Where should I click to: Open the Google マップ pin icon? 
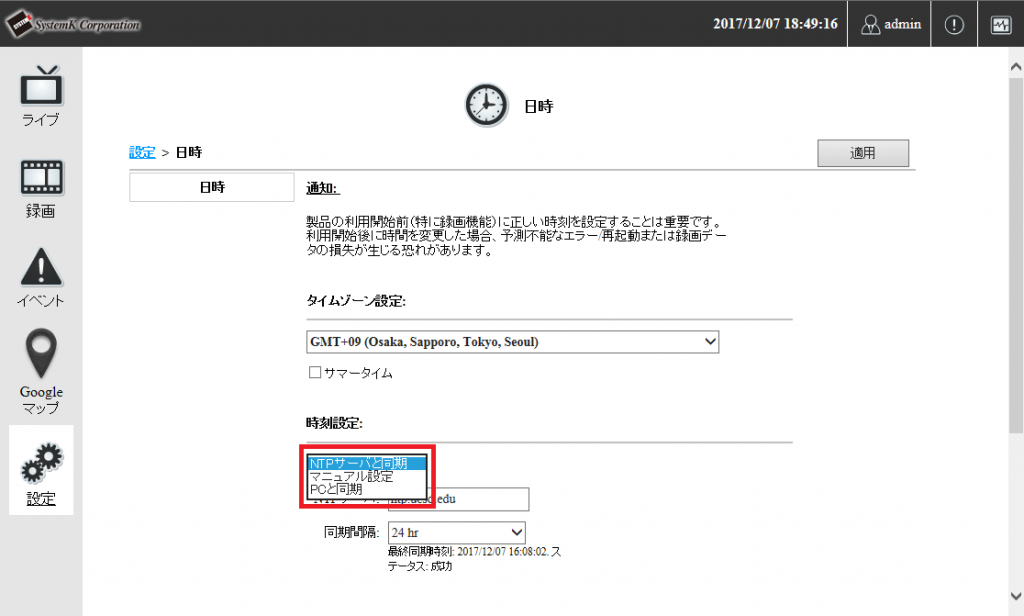[41, 353]
